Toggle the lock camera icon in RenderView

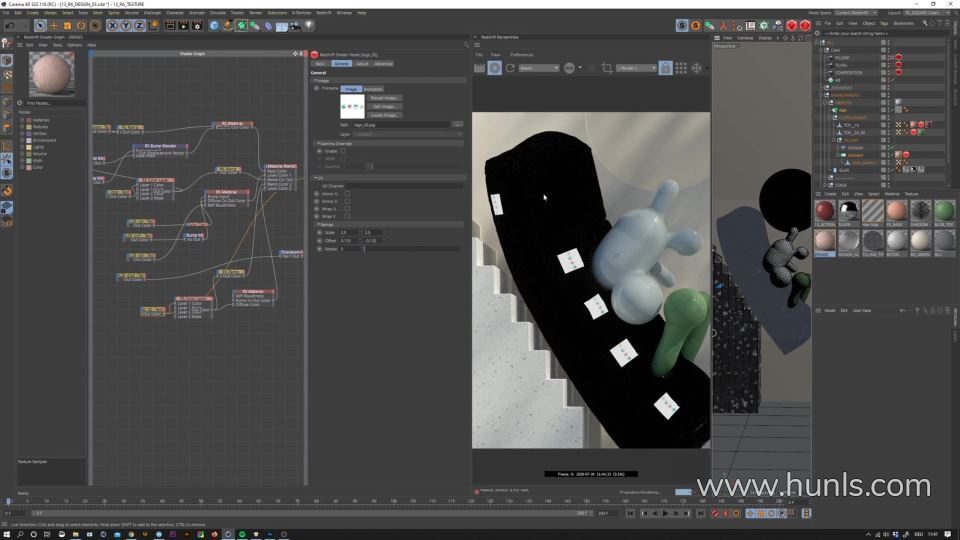666,68
